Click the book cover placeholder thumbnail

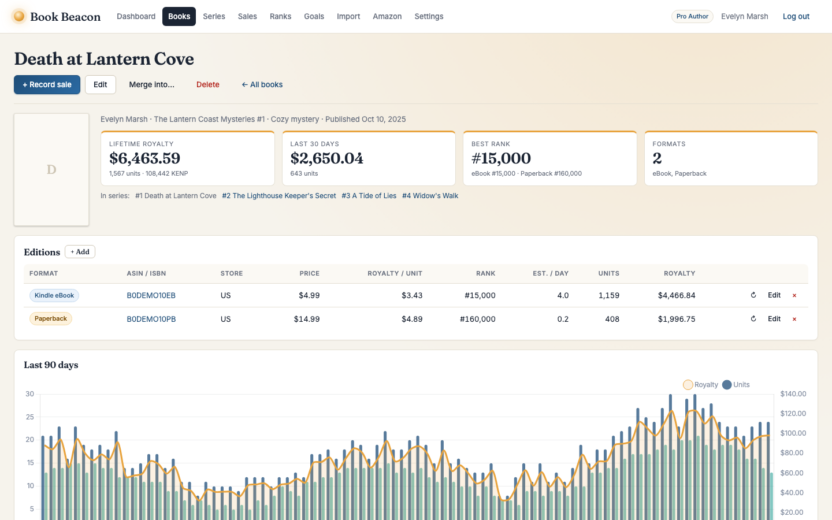51,170
